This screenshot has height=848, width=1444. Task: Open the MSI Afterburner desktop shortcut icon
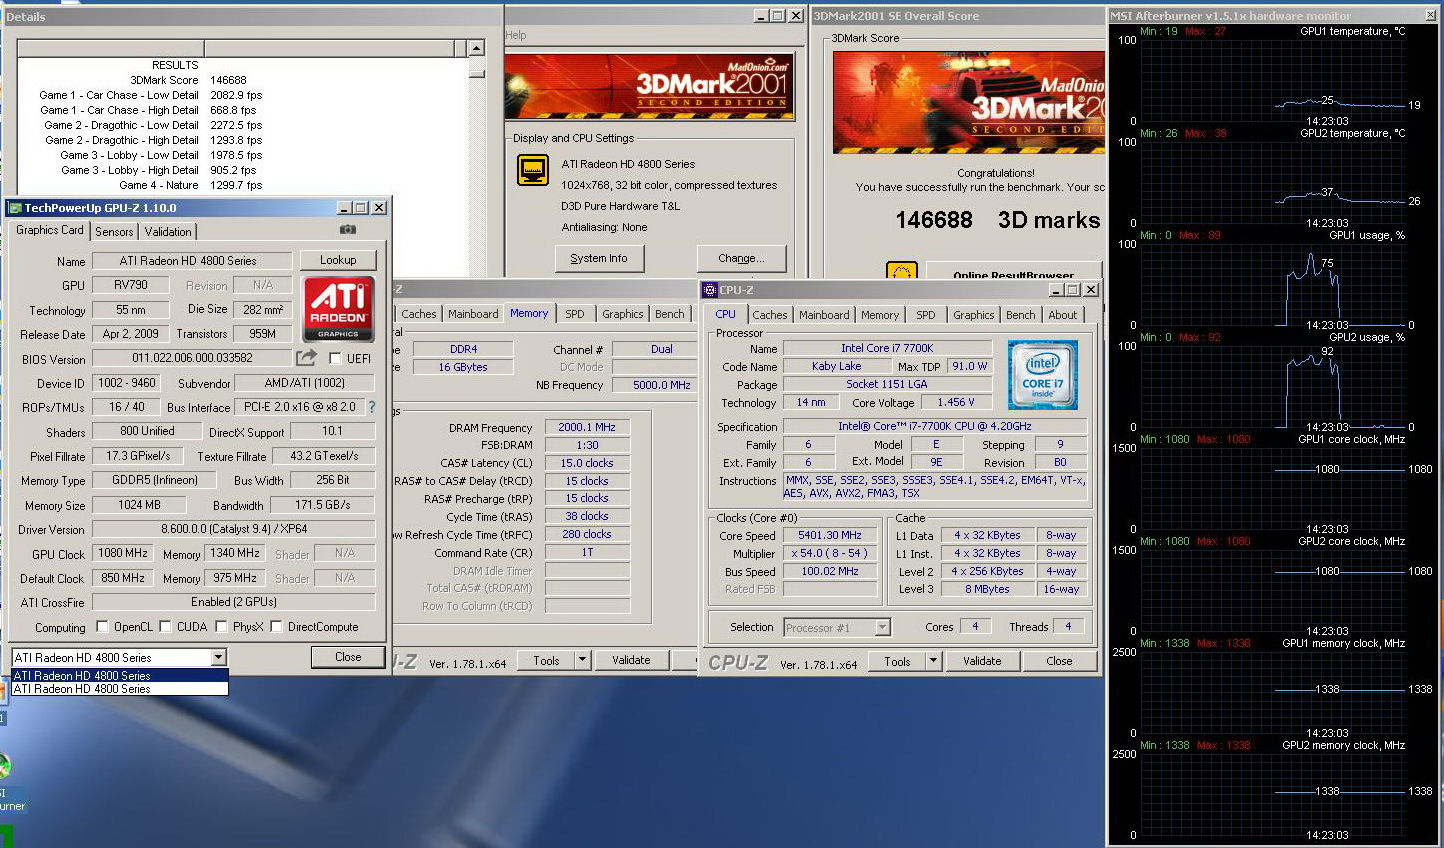click(x=5, y=768)
